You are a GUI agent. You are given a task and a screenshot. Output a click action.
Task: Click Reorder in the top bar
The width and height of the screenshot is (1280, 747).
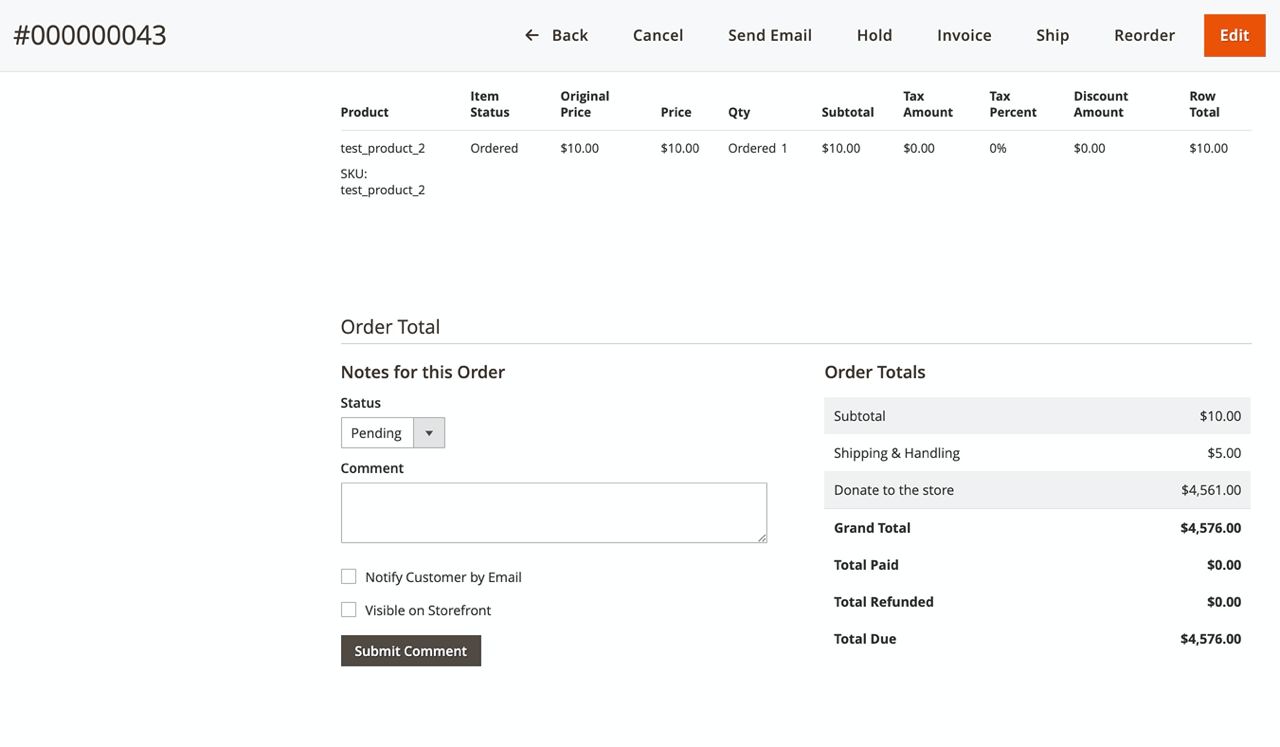[x=1144, y=35]
